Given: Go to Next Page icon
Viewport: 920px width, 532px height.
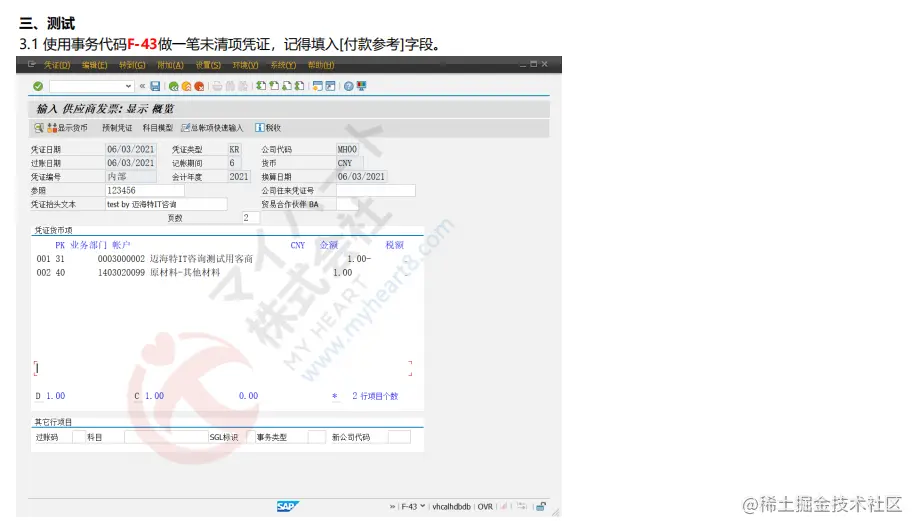Looking at the screenshot, I should [287, 86].
